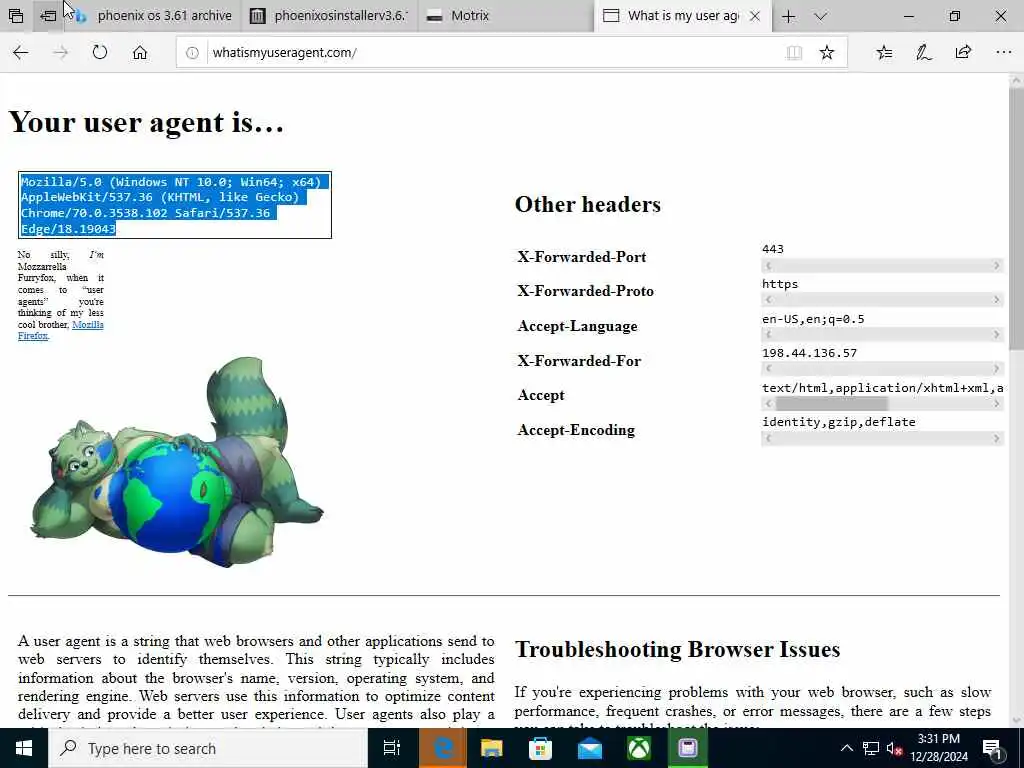Go to the Home page

pos(140,52)
